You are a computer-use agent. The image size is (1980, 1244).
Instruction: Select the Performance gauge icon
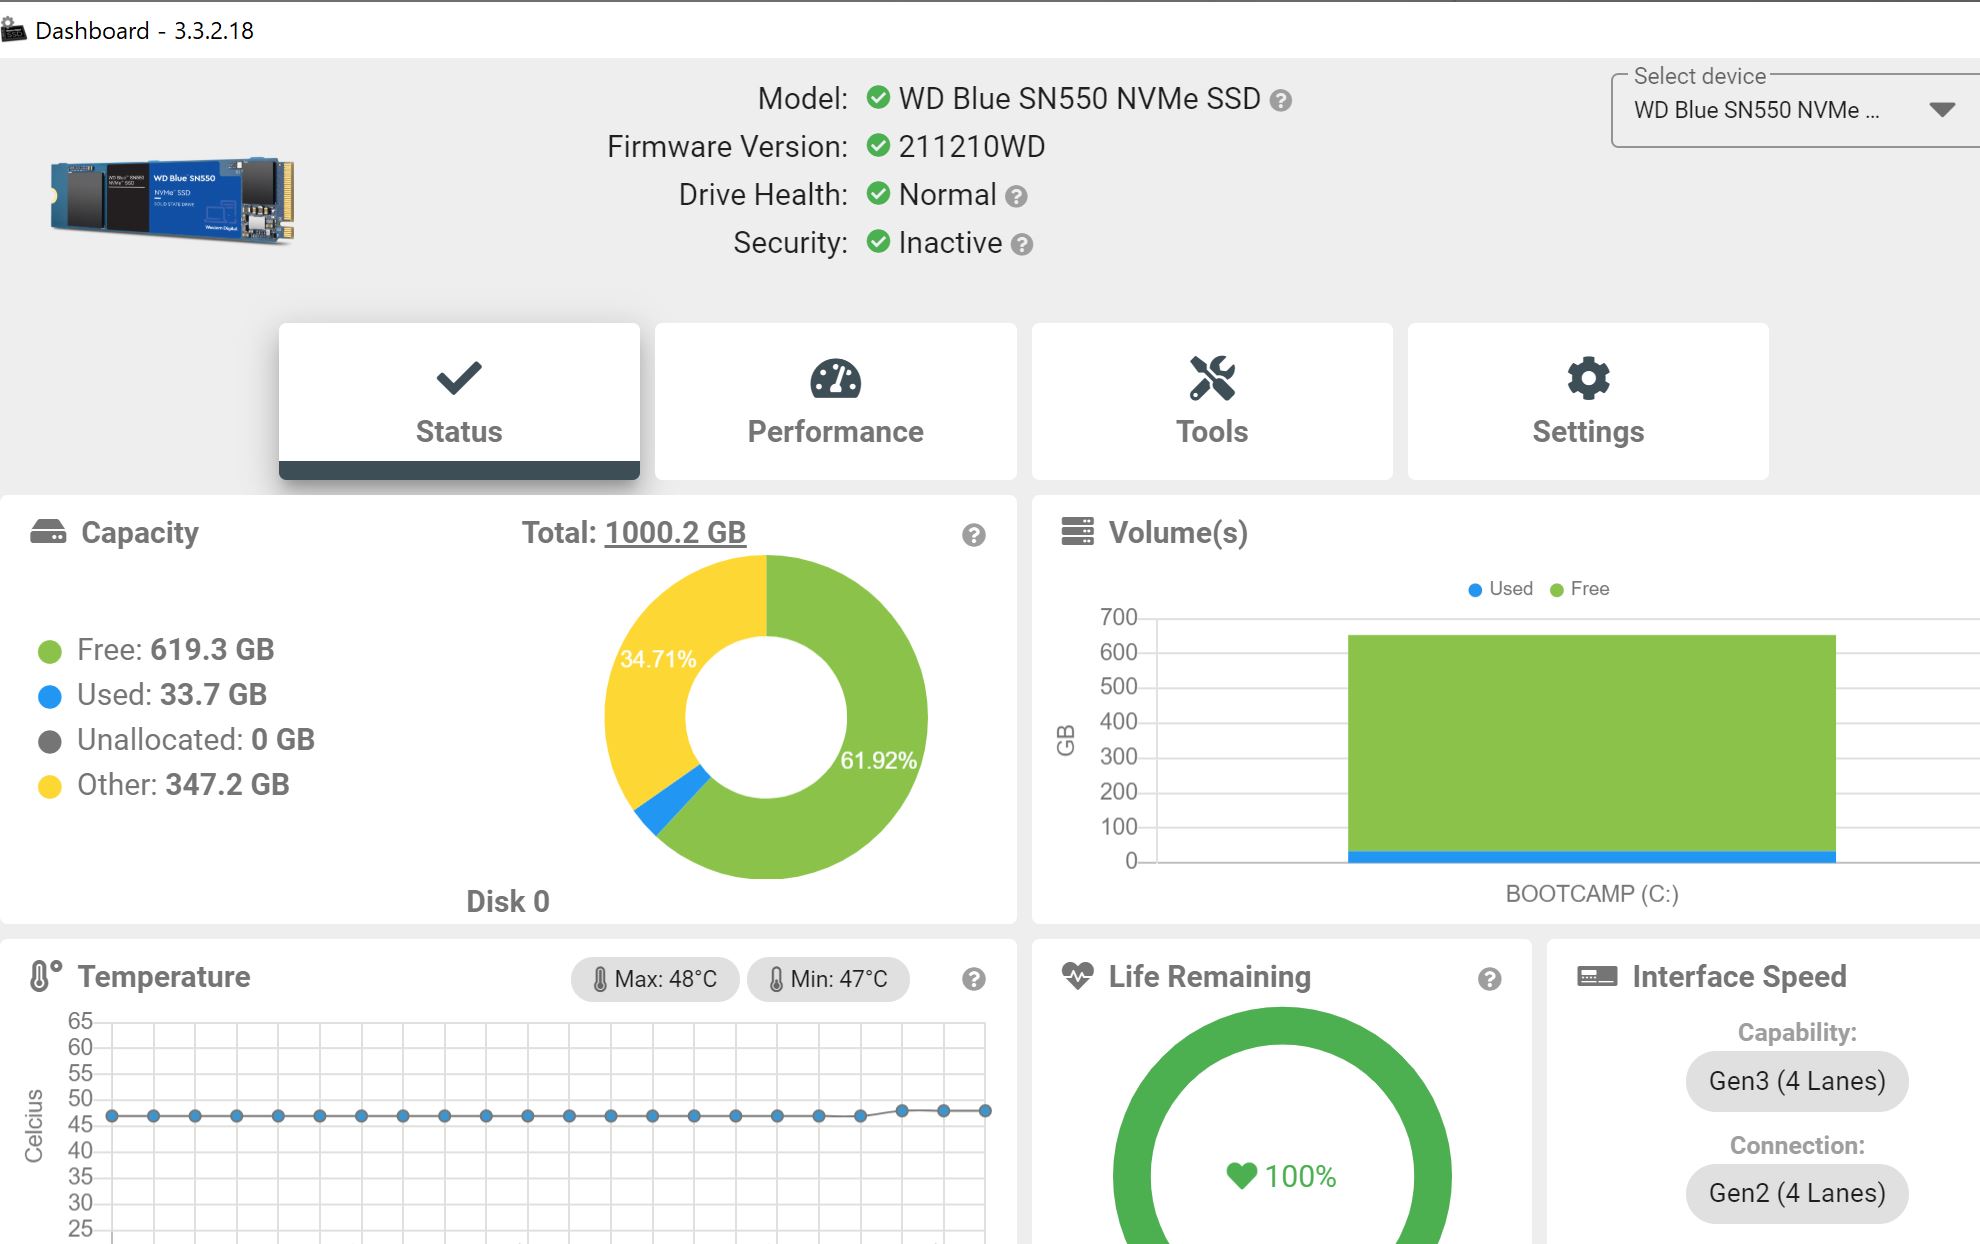pyautogui.click(x=834, y=378)
